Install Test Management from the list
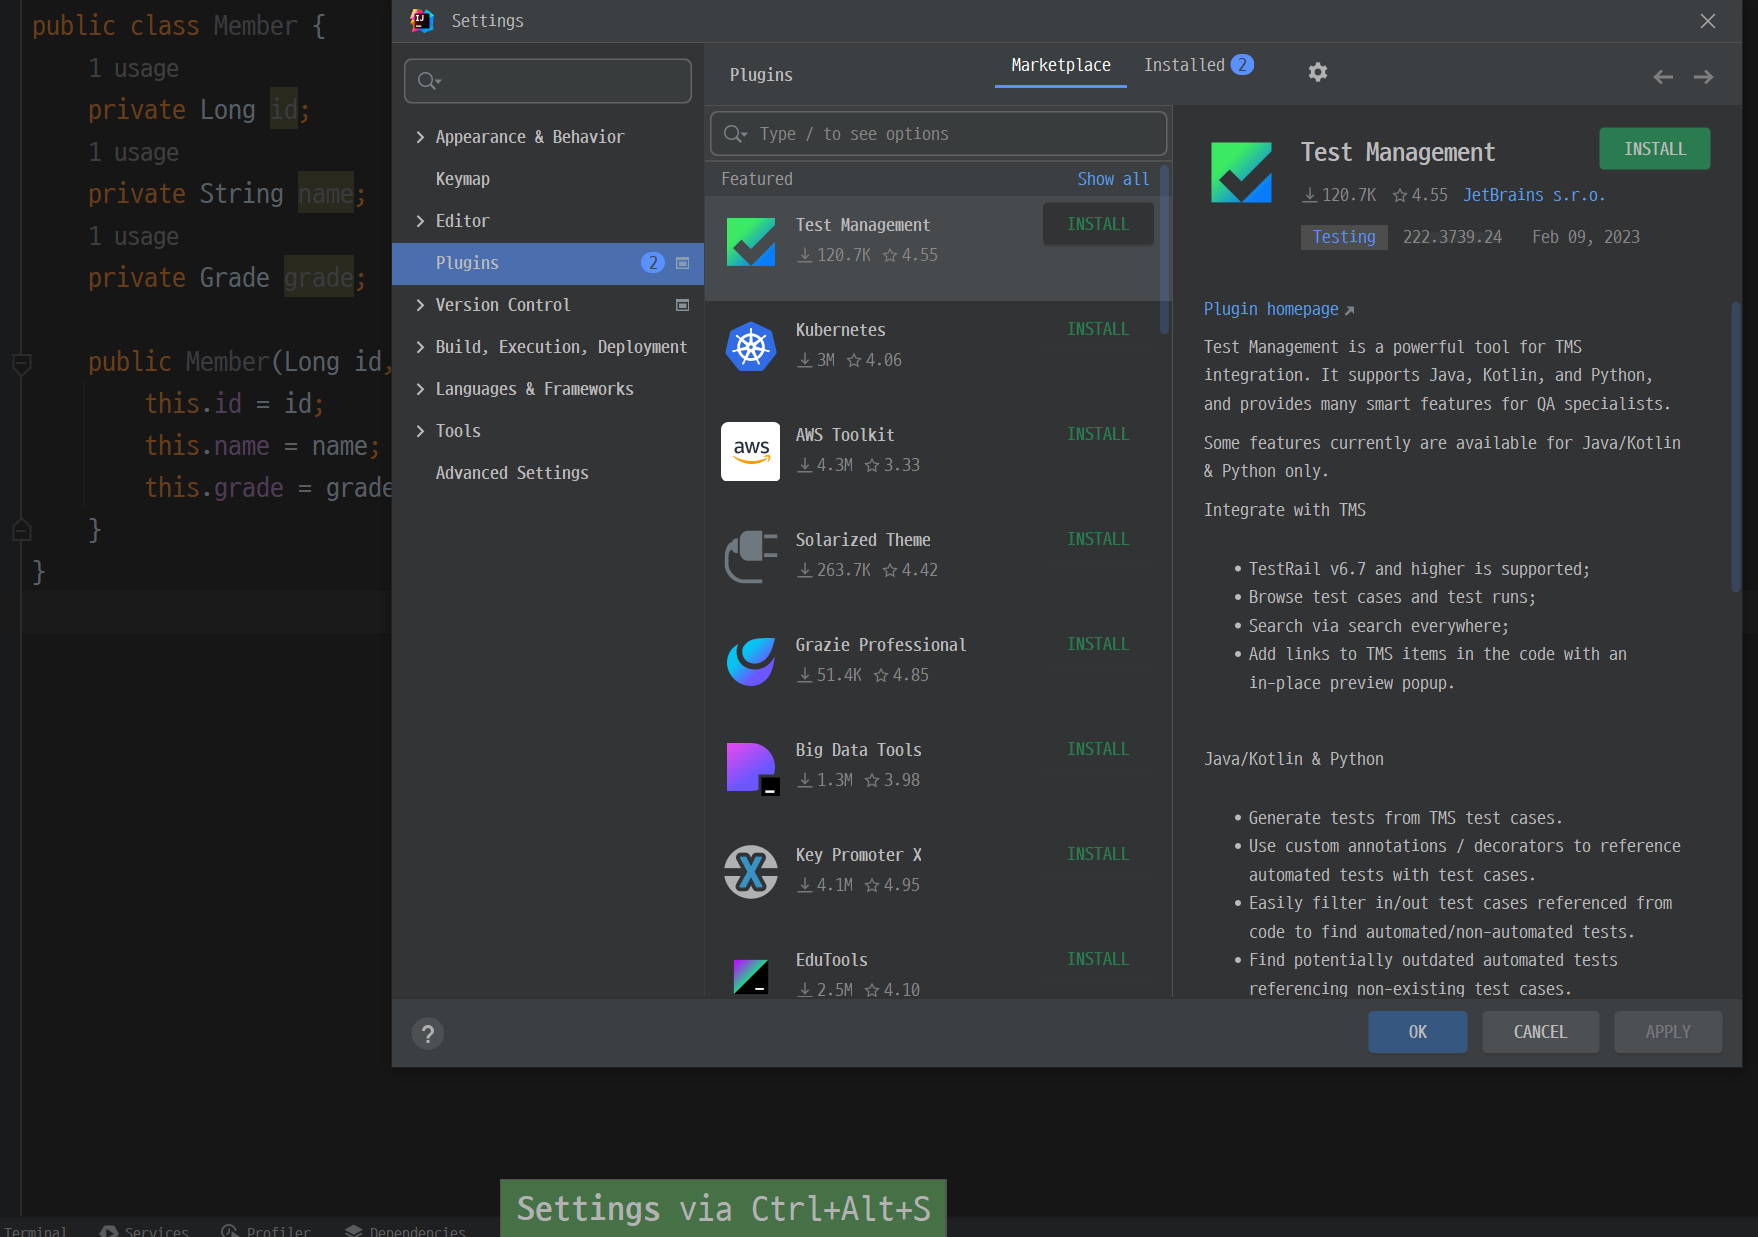This screenshot has height=1237, width=1758. (1098, 224)
